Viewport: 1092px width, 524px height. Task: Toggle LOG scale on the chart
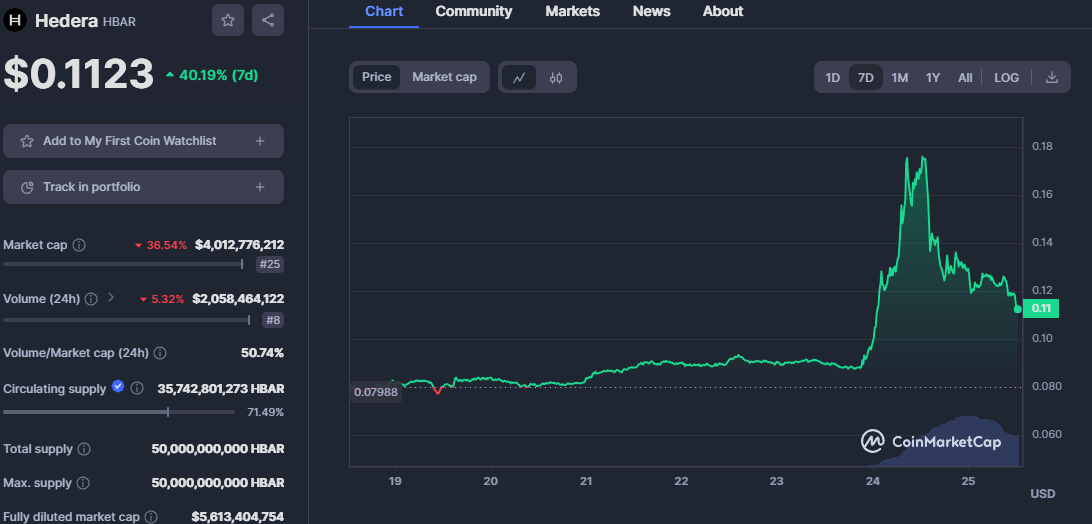point(1006,77)
